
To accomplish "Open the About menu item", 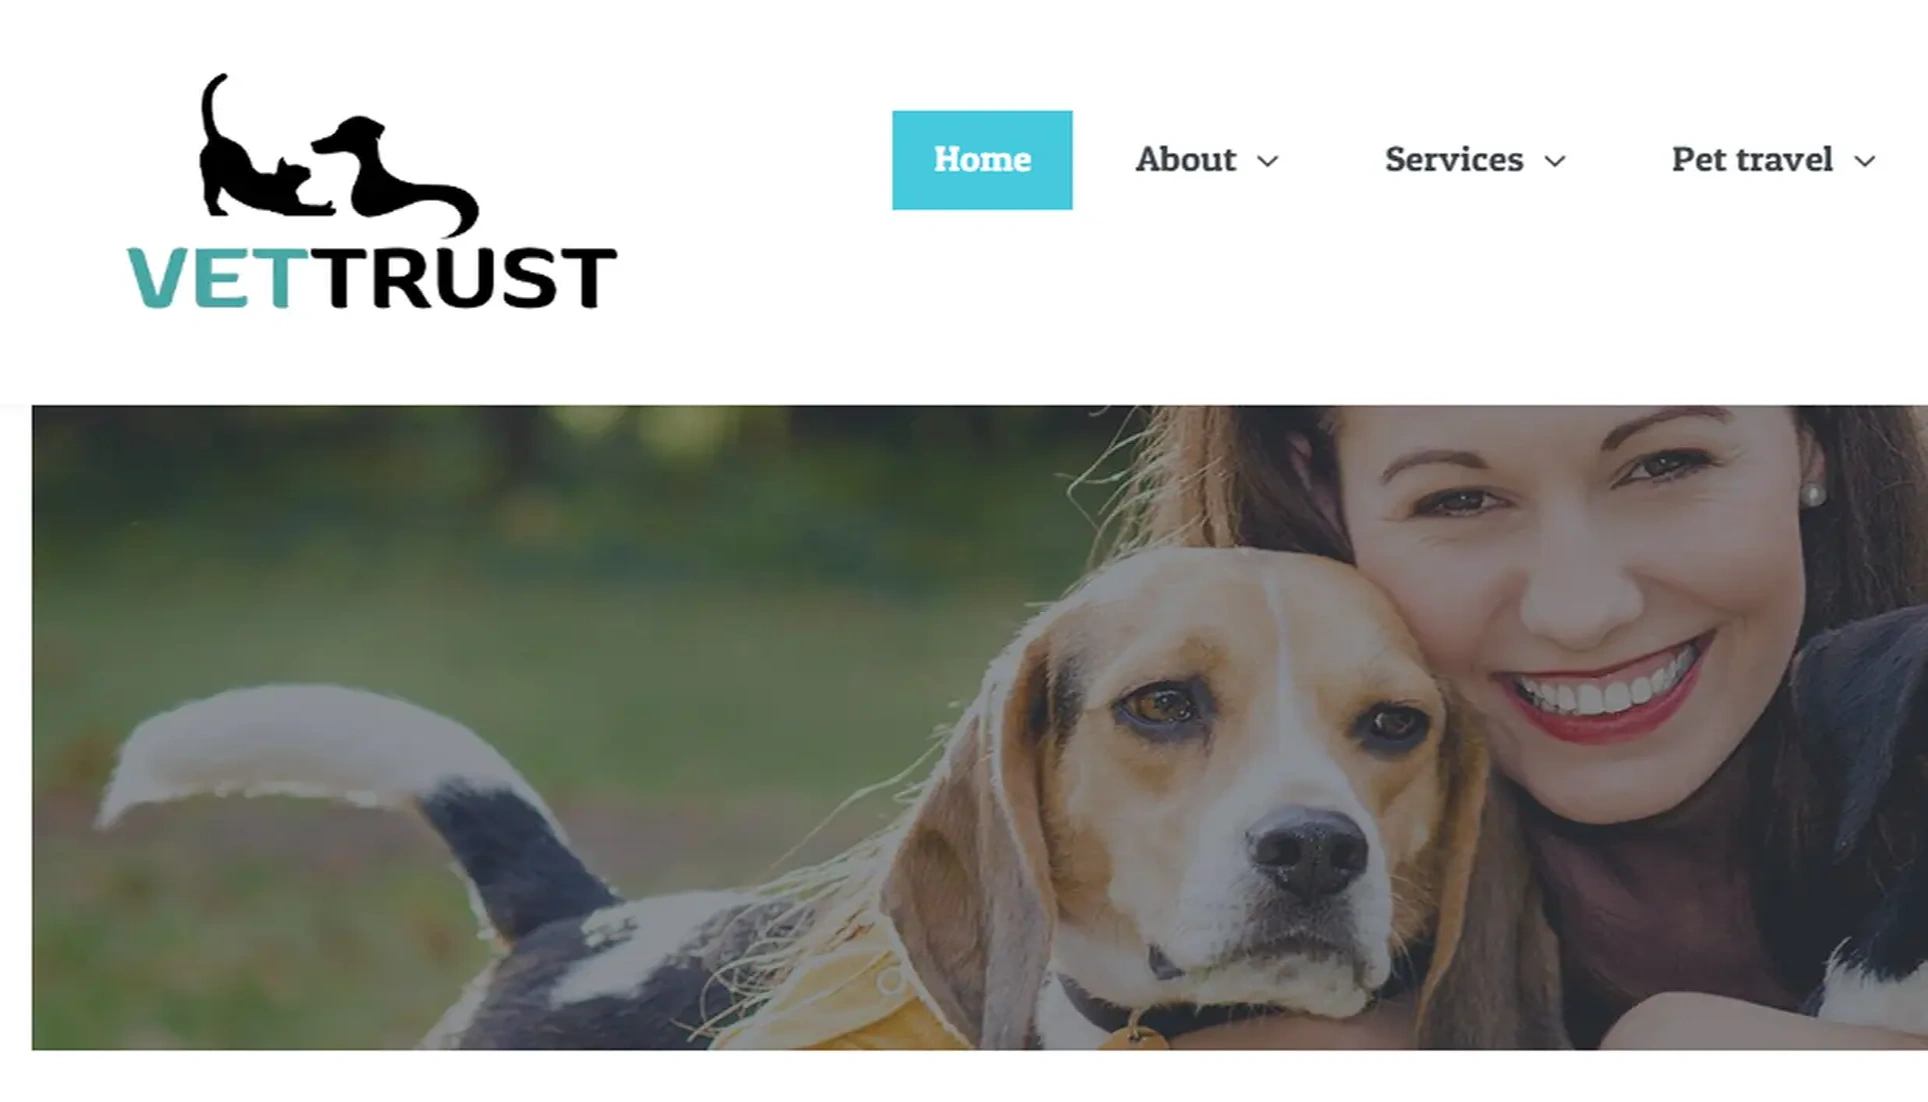I will pyautogui.click(x=1185, y=160).
